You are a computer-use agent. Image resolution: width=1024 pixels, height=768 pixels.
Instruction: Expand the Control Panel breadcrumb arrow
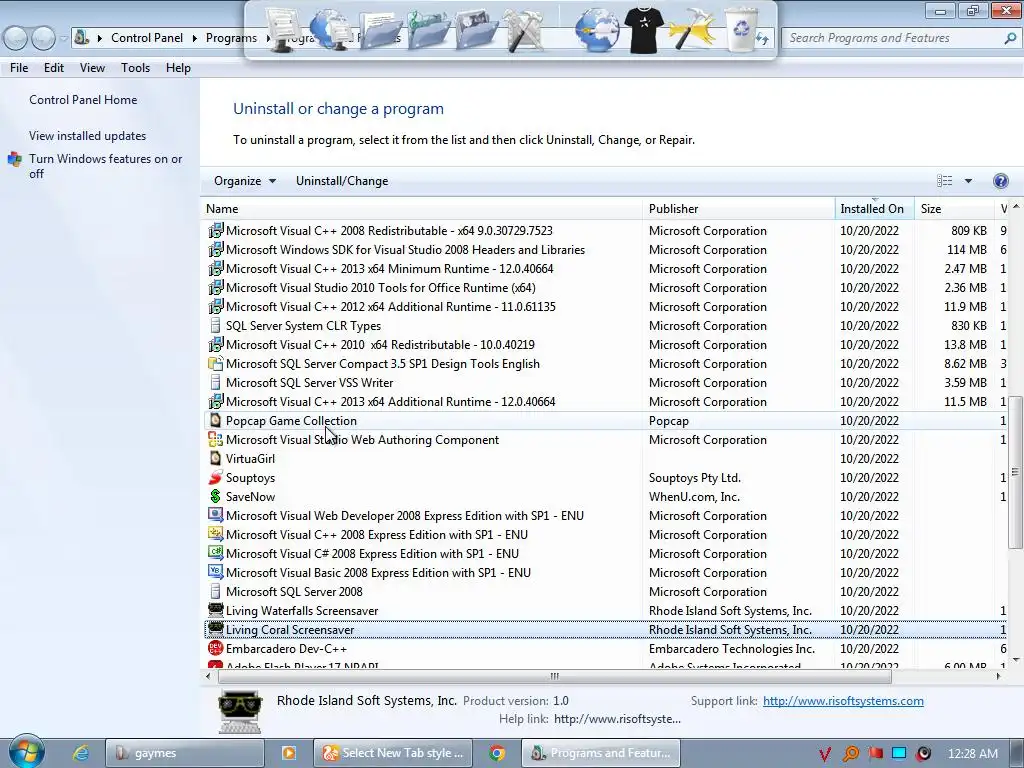tap(195, 38)
